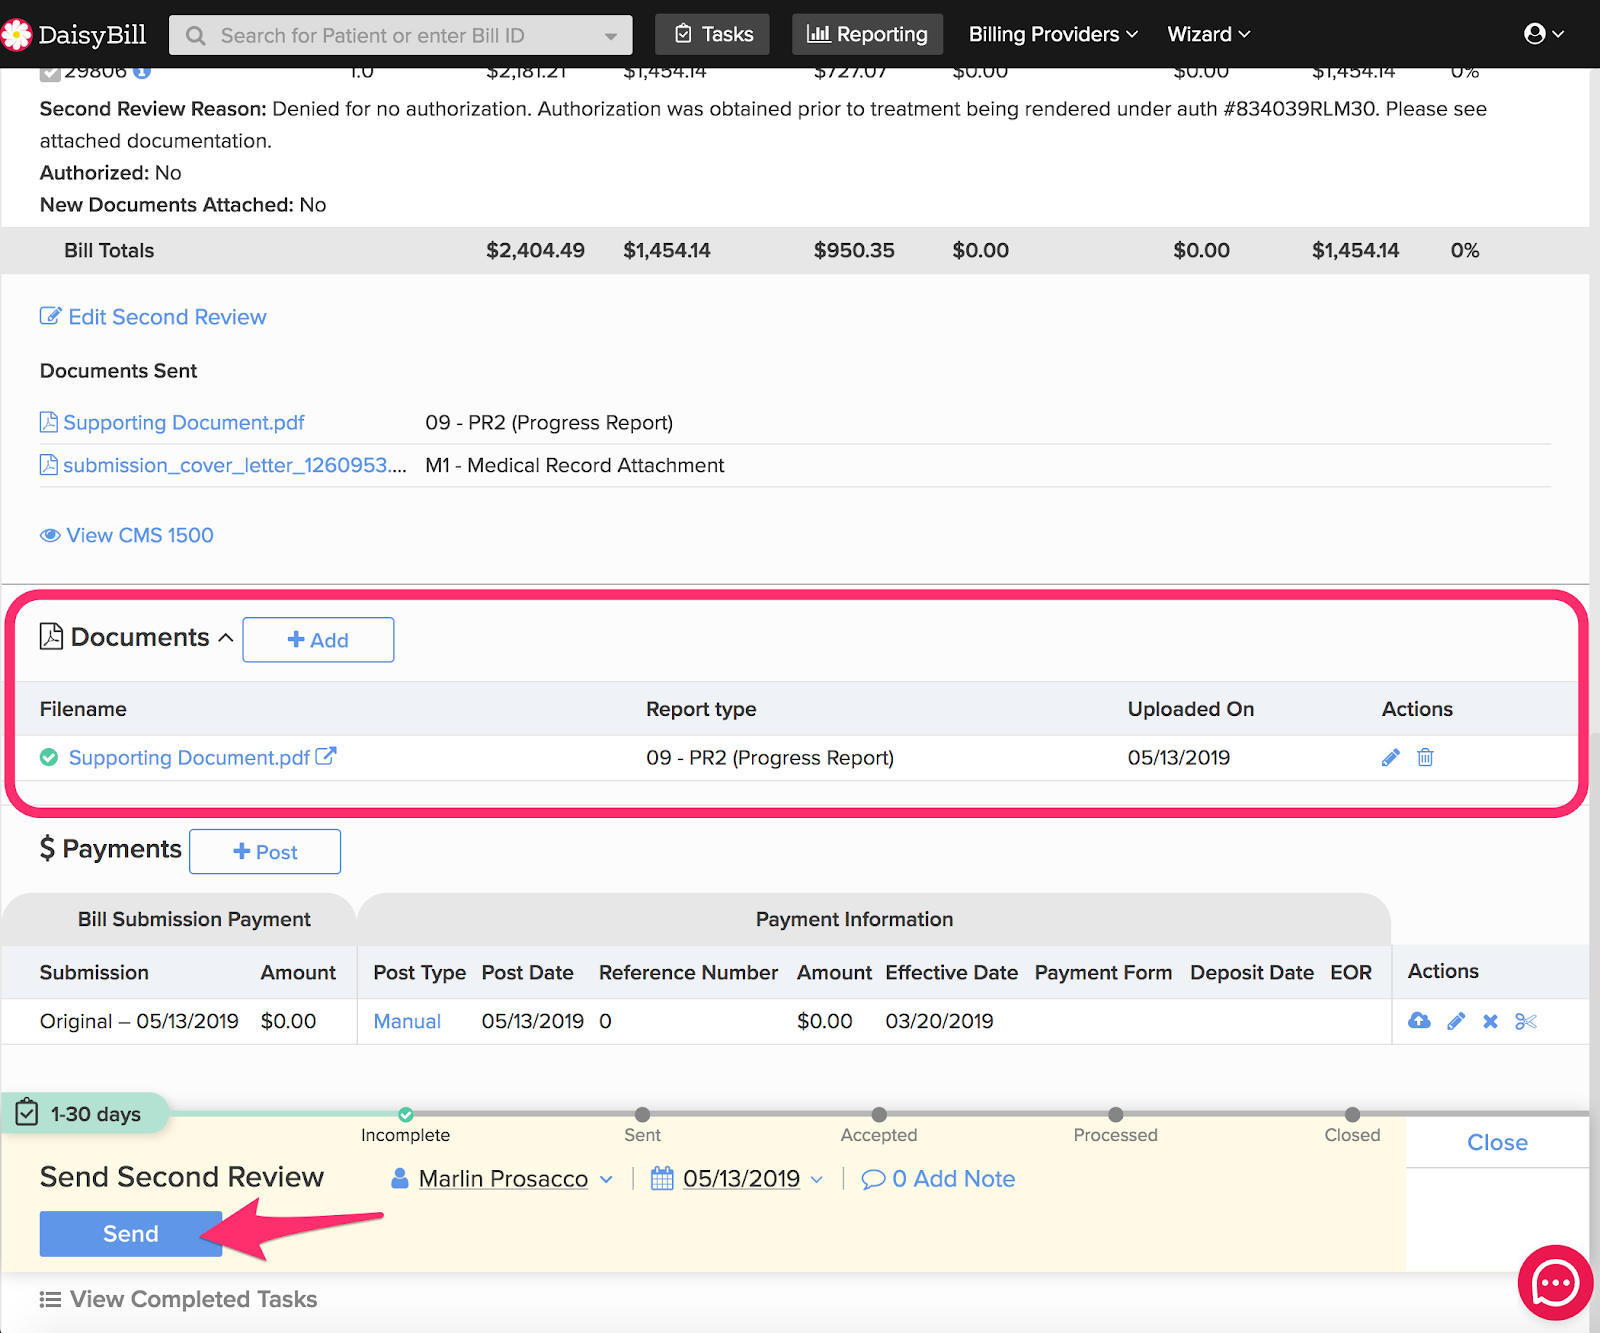Screen dimensions: 1600x1333
Task: Click the 1-30 days badge
Action: (x=86, y=1113)
